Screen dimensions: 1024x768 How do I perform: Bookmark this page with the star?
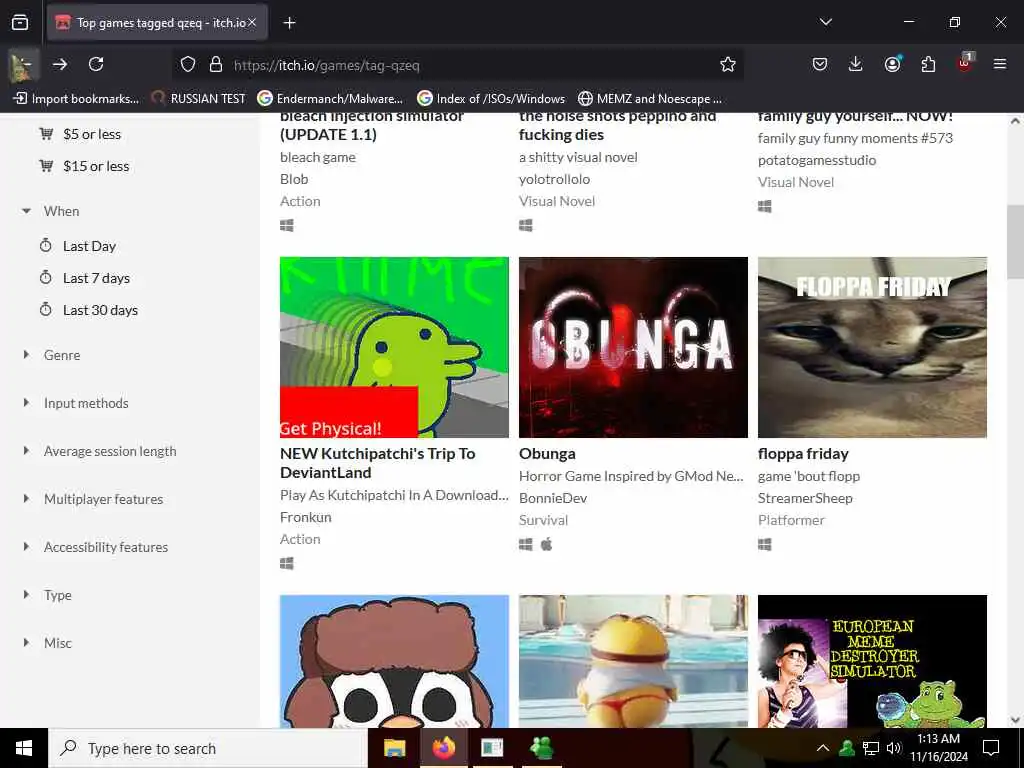coord(728,64)
